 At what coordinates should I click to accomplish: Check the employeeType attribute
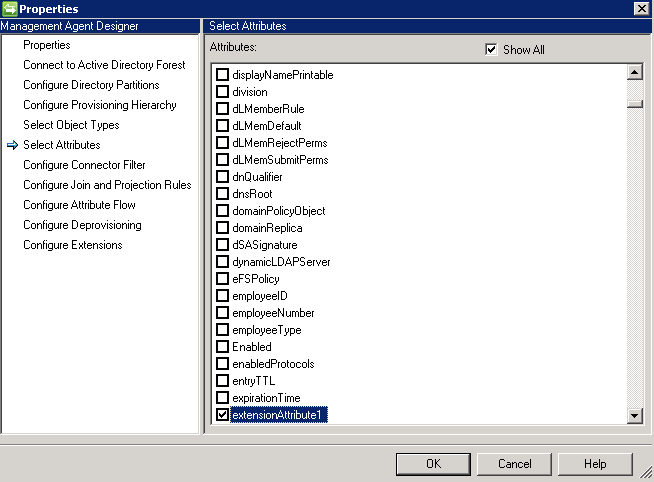point(222,330)
